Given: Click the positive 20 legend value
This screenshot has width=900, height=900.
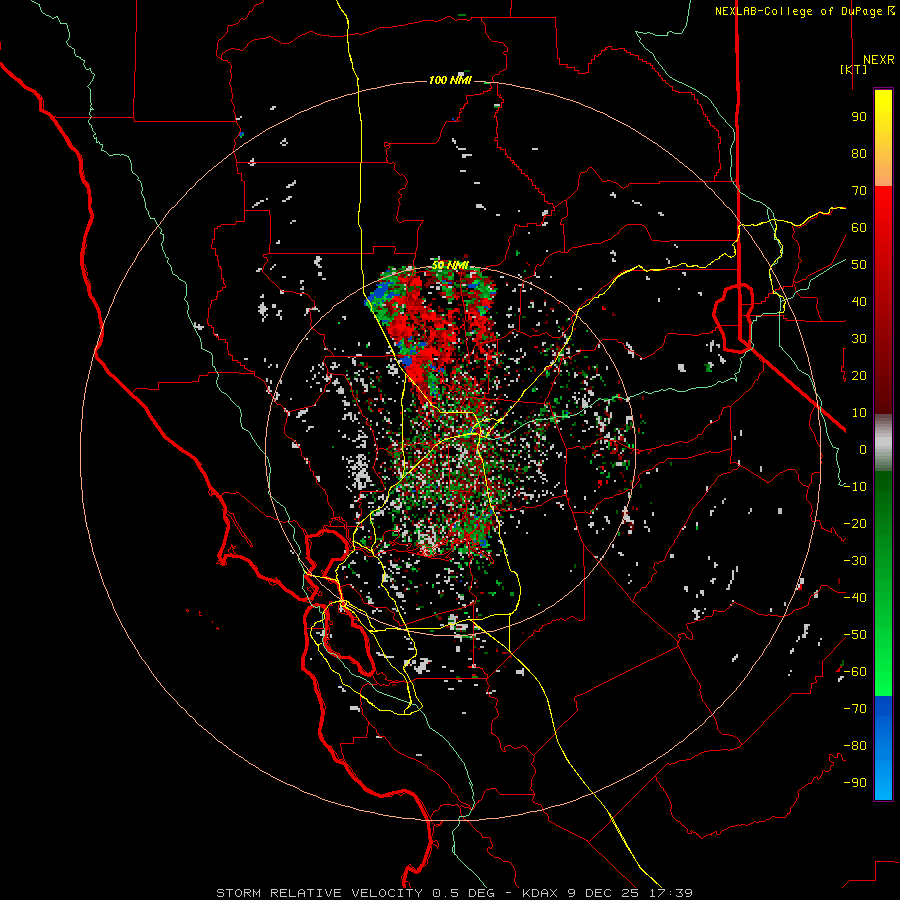Looking at the screenshot, I should pyautogui.click(x=859, y=375).
